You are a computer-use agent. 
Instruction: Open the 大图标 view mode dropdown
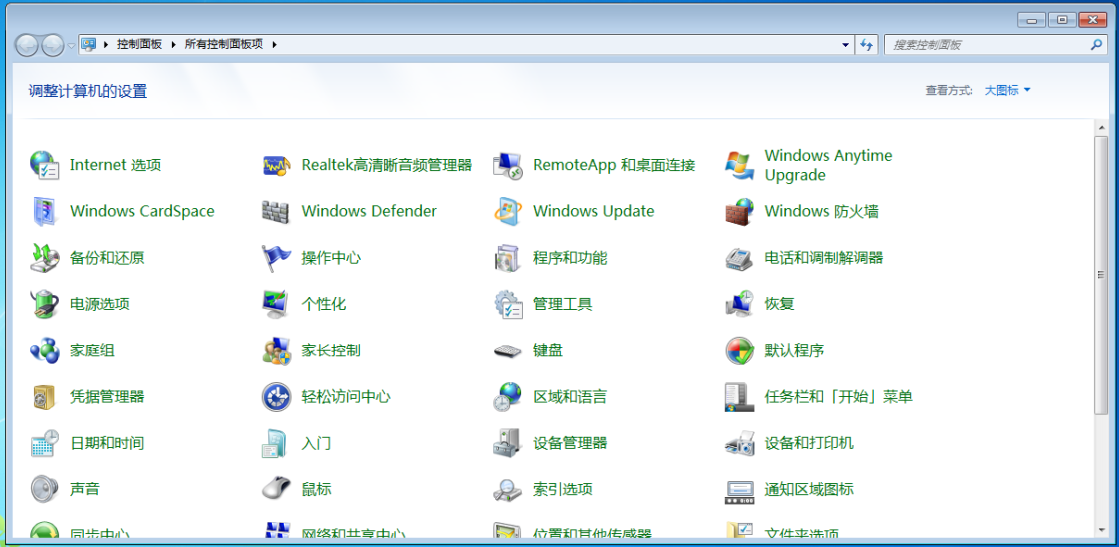click(1007, 90)
